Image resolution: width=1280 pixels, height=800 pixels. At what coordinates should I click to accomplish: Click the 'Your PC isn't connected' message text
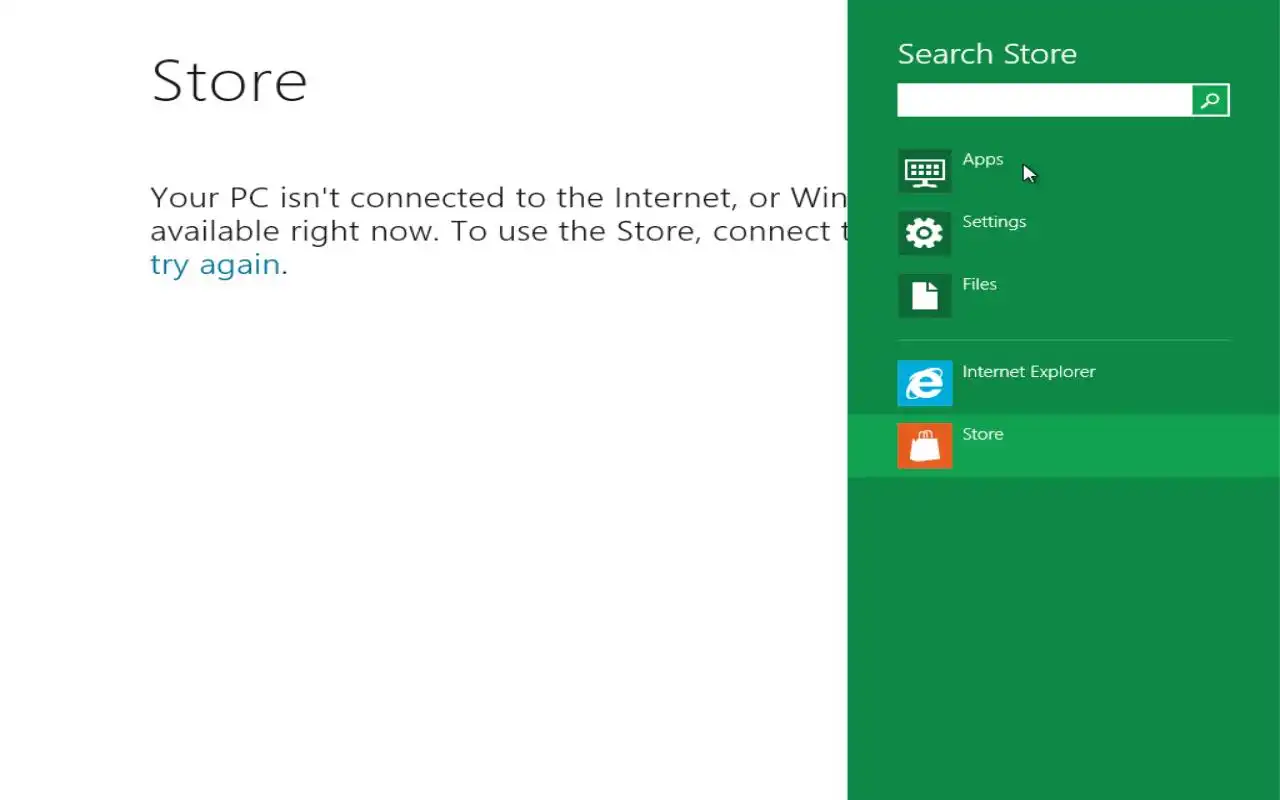498,197
